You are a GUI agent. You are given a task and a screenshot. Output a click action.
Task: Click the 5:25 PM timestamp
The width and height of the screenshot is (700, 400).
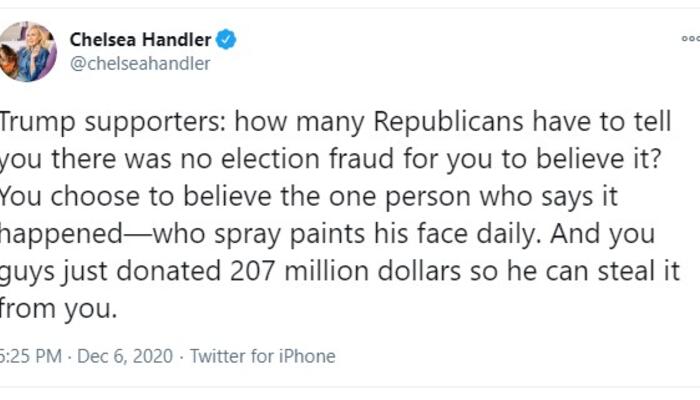(x=31, y=356)
